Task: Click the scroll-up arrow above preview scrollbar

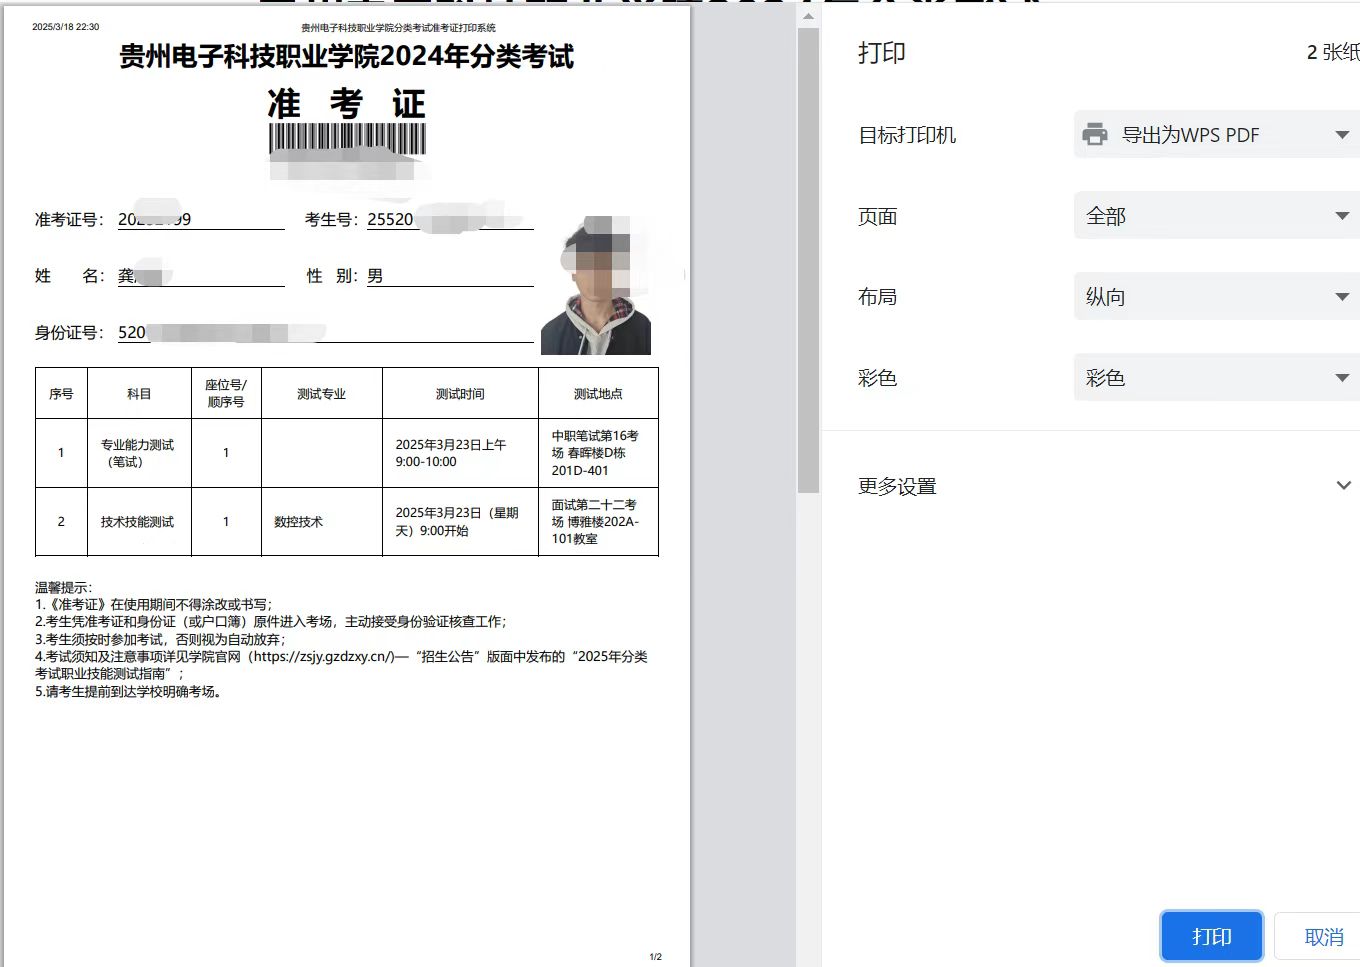Action: (808, 16)
